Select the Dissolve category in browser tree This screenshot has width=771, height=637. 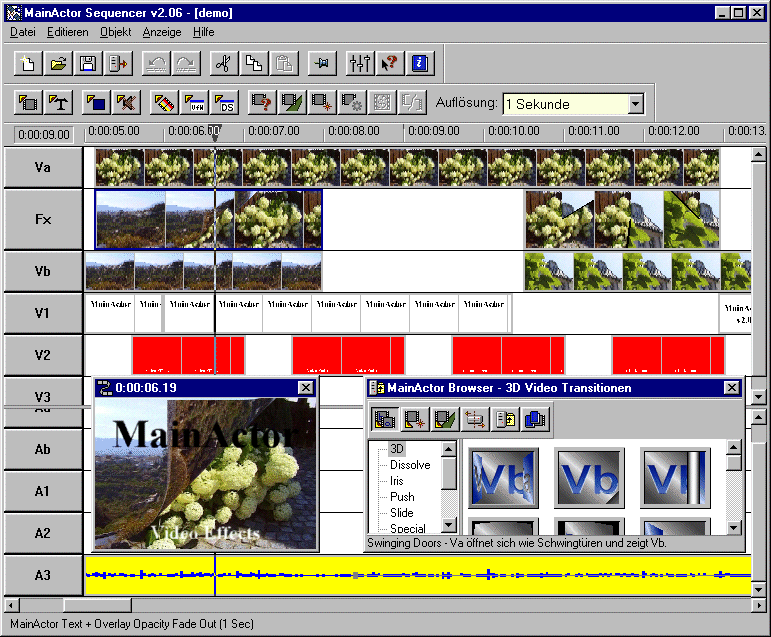410,465
